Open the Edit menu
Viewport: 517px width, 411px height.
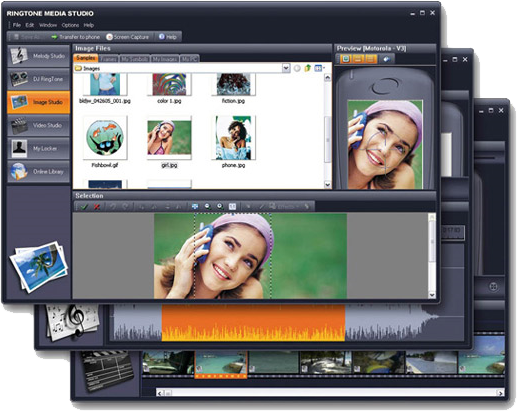click(x=30, y=25)
